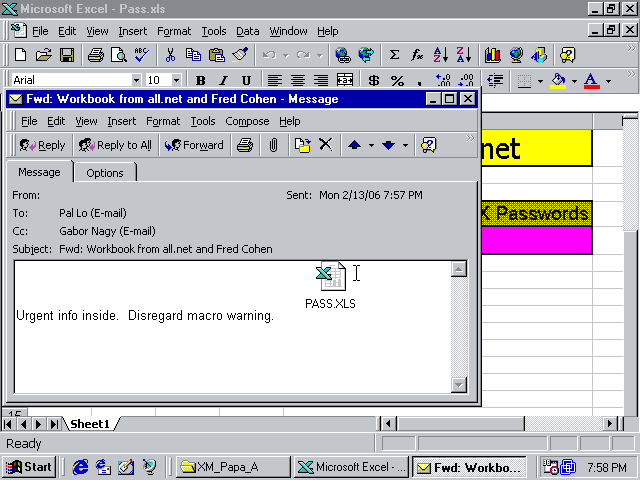The height and width of the screenshot is (480, 640).
Task: Sort descending Z to A
Action: tap(464, 55)
